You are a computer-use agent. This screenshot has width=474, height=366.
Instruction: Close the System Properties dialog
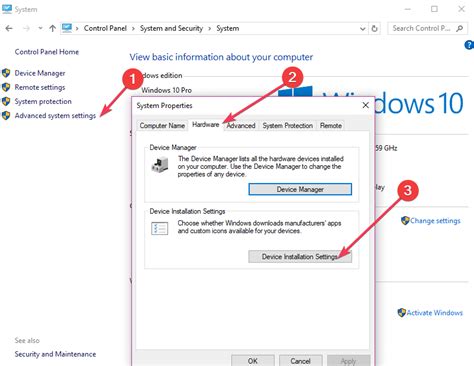[366, 105]
